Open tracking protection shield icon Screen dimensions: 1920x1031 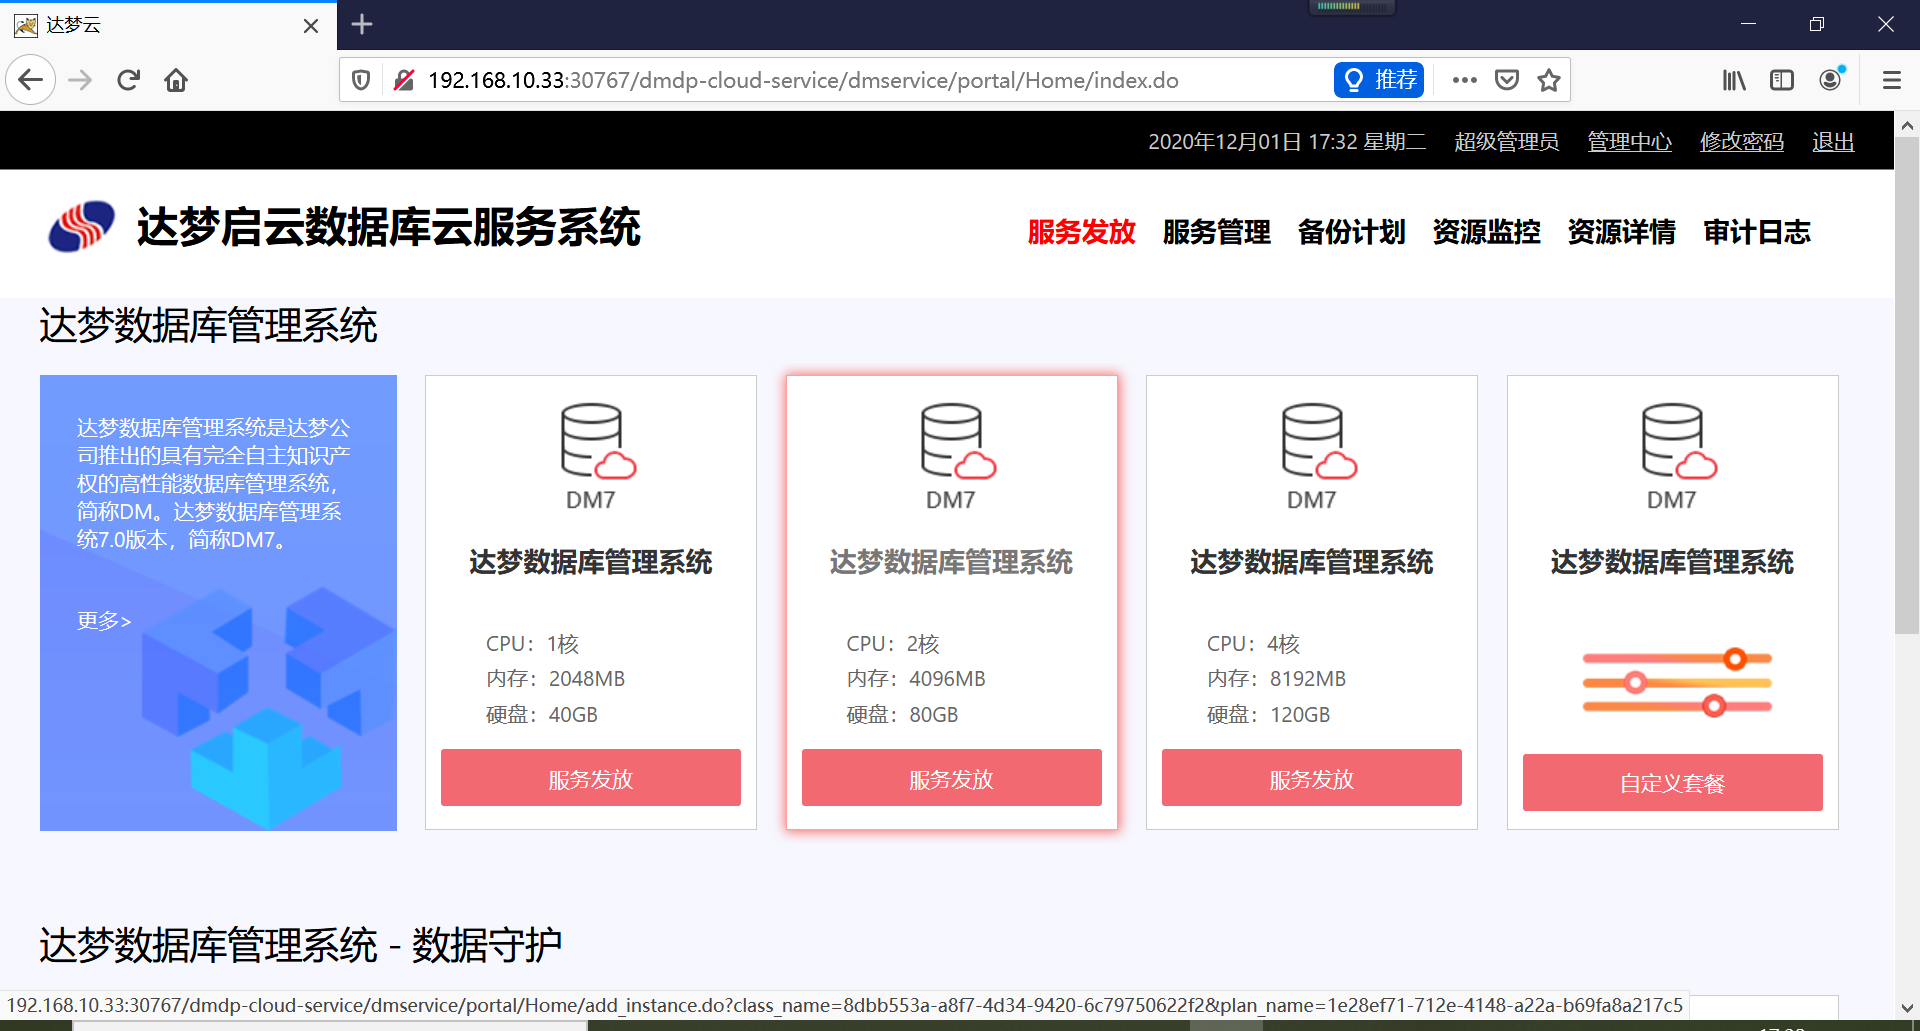(362, 80)
